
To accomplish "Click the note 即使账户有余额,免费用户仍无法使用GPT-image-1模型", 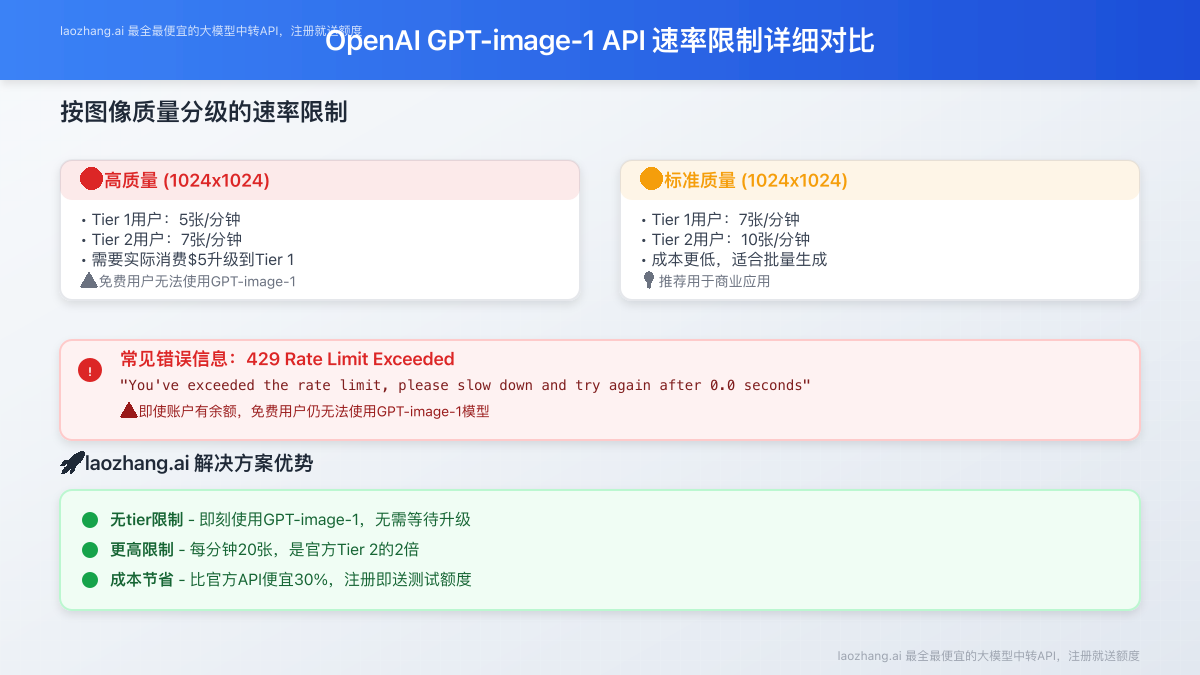I will [314, 411].
